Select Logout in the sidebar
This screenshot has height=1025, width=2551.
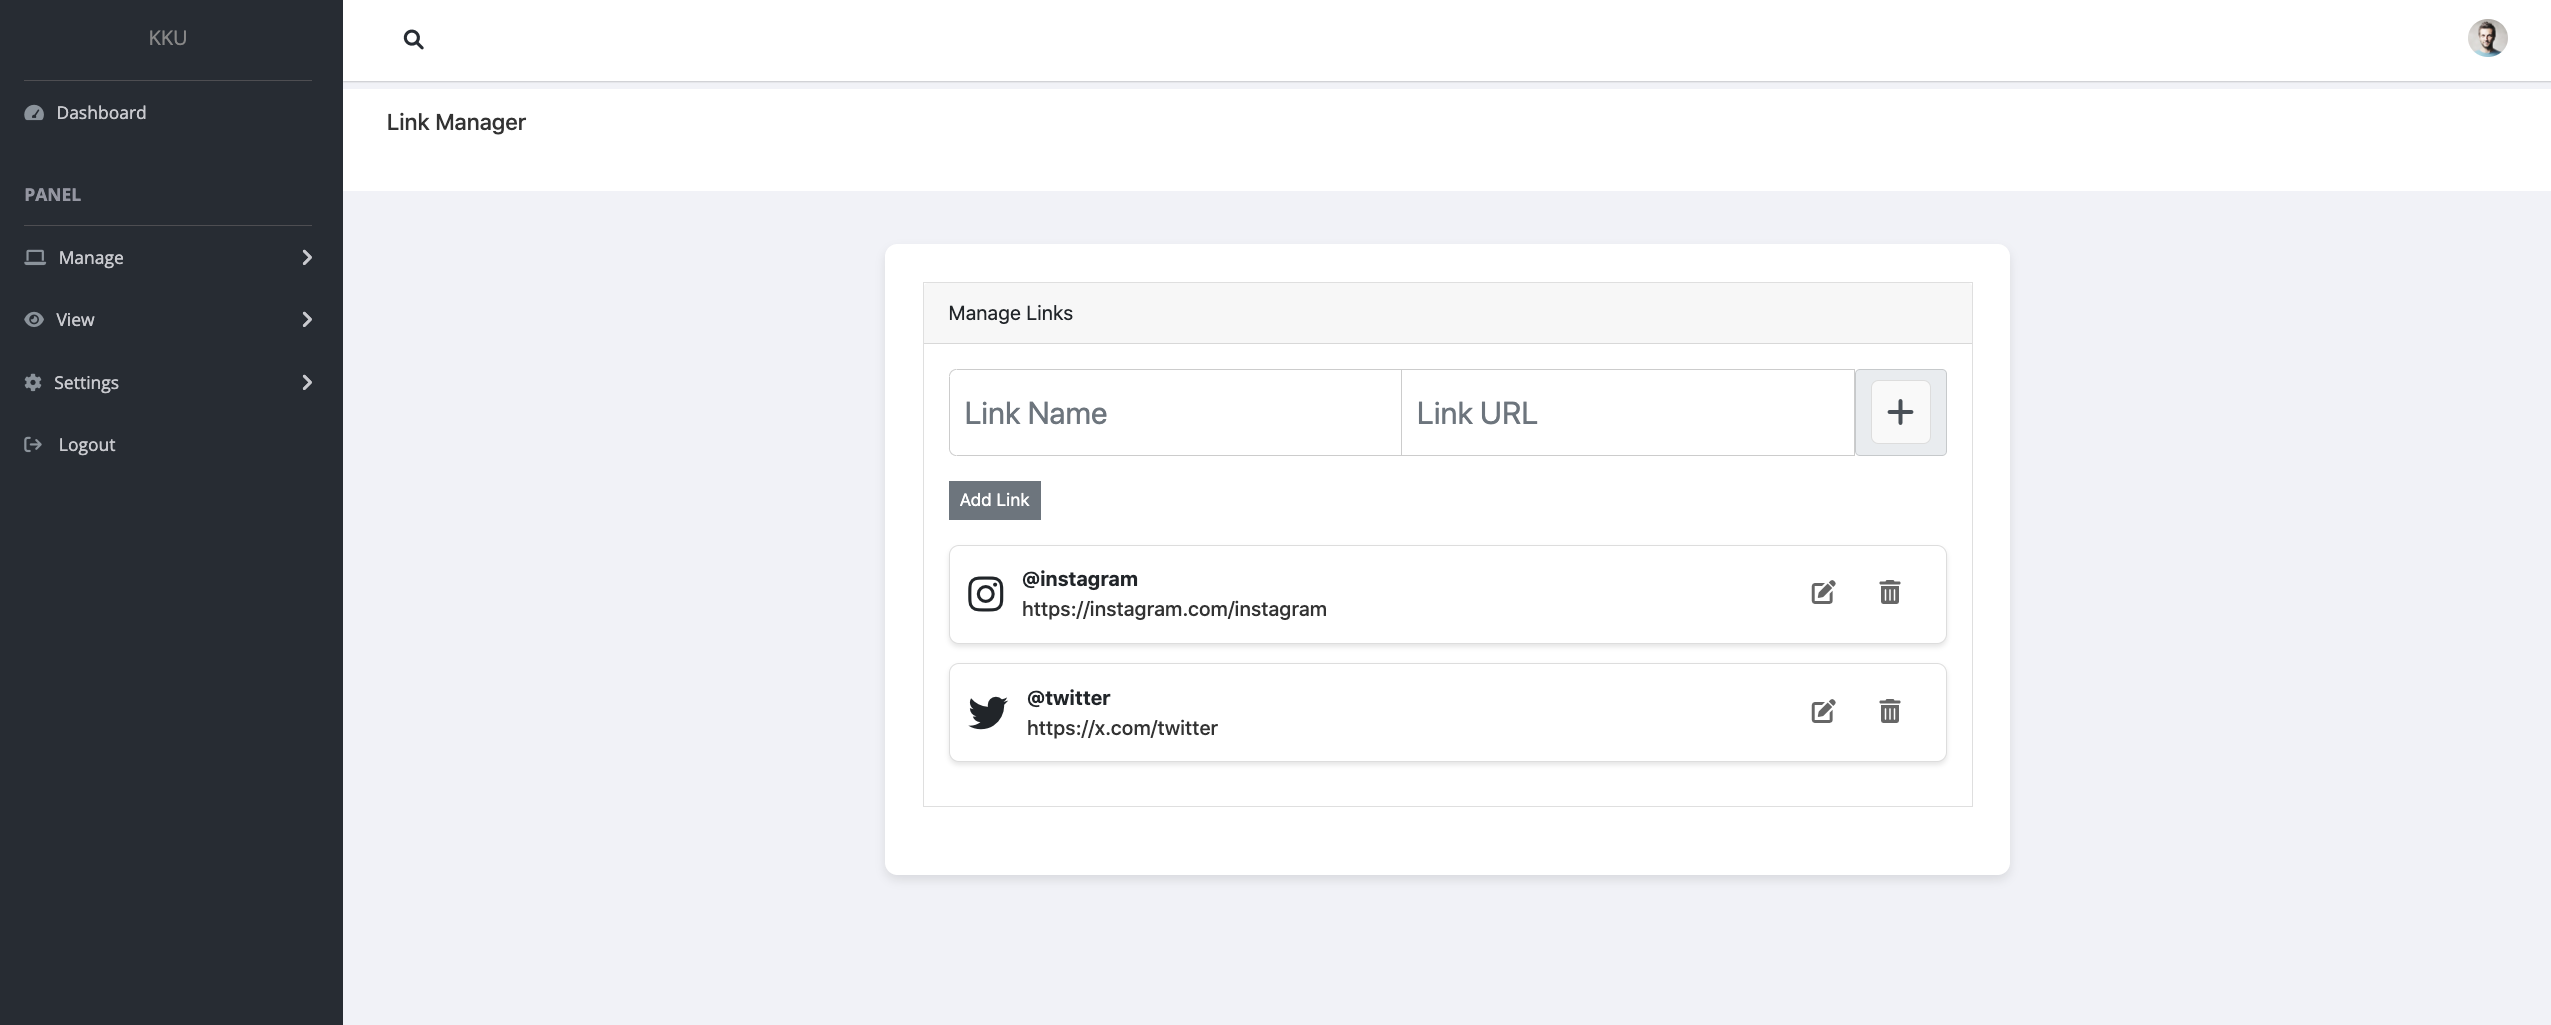point(86,445)
